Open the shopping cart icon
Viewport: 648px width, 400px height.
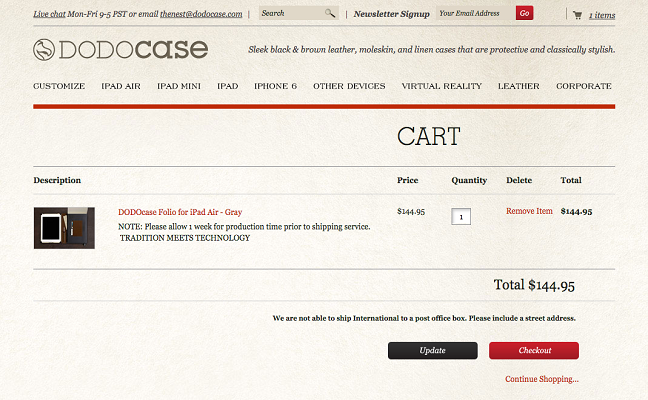[577, 15]
